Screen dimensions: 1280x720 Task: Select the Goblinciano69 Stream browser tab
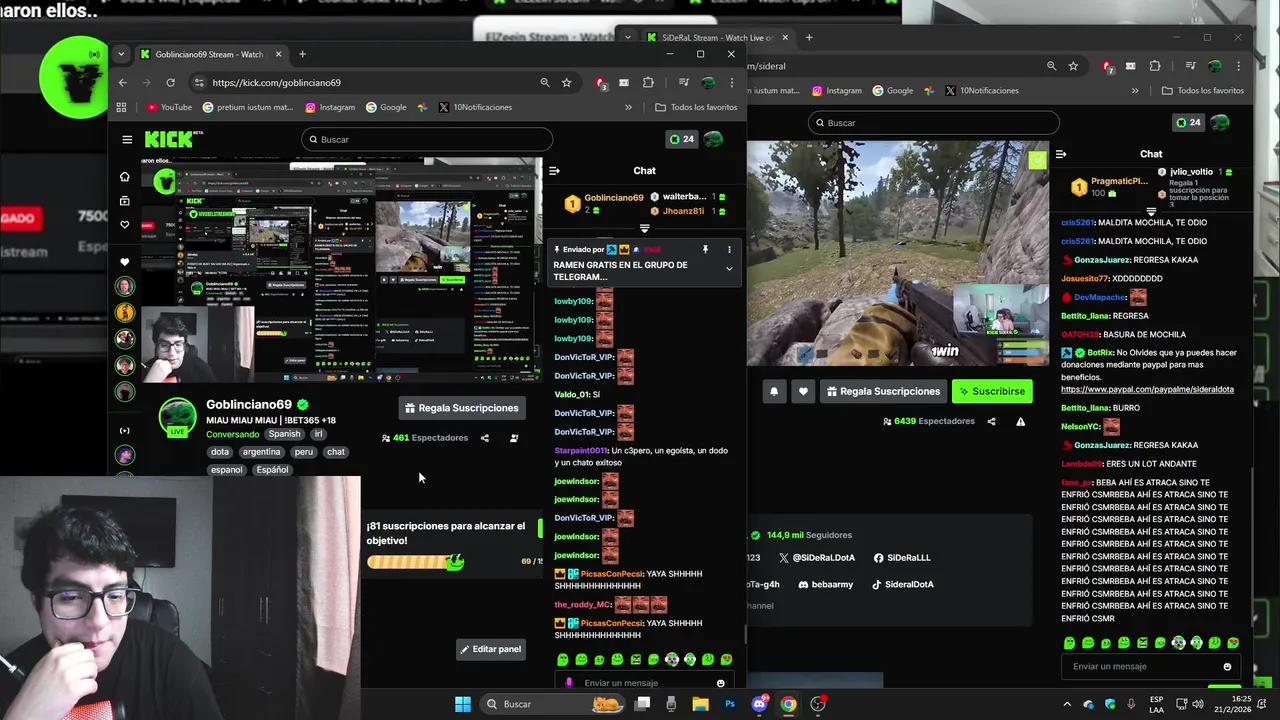(x=210, y=54)
